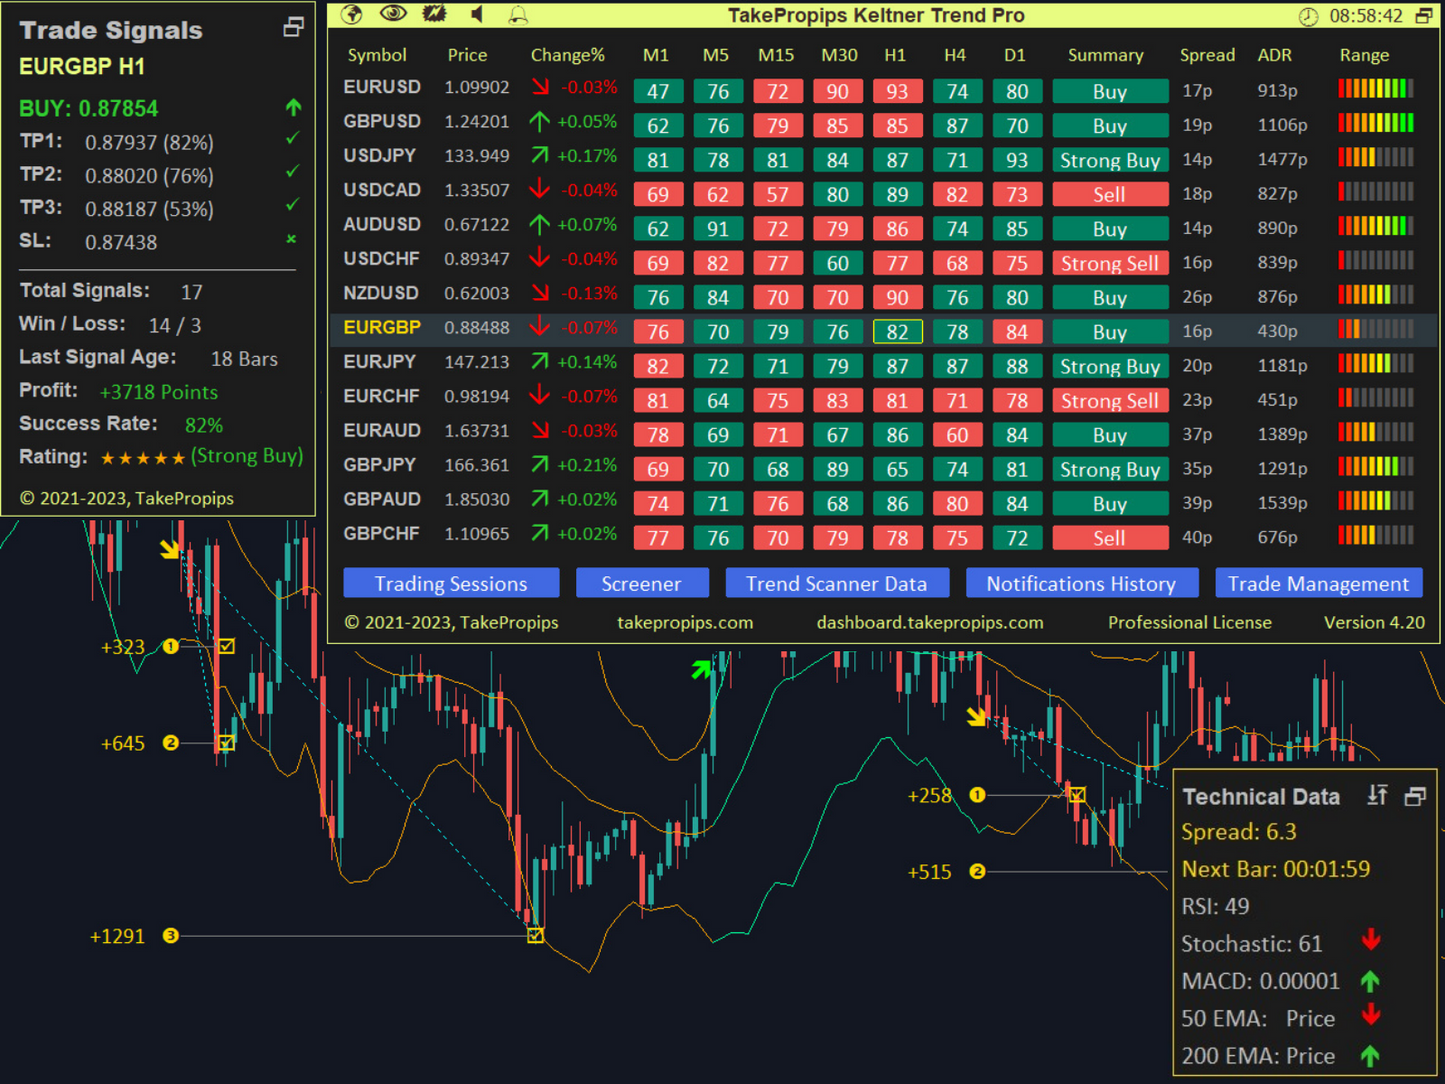Click EURAUD H4 cell showing 60
The image size is (1445, 1084).
click(x=957, y=435)
